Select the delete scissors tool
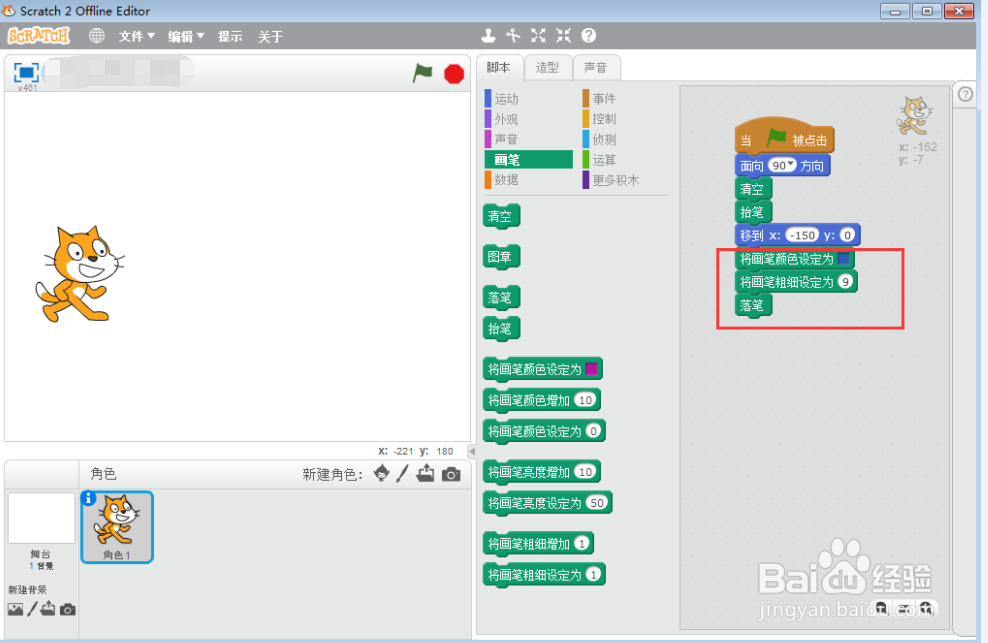 (514, 36)
